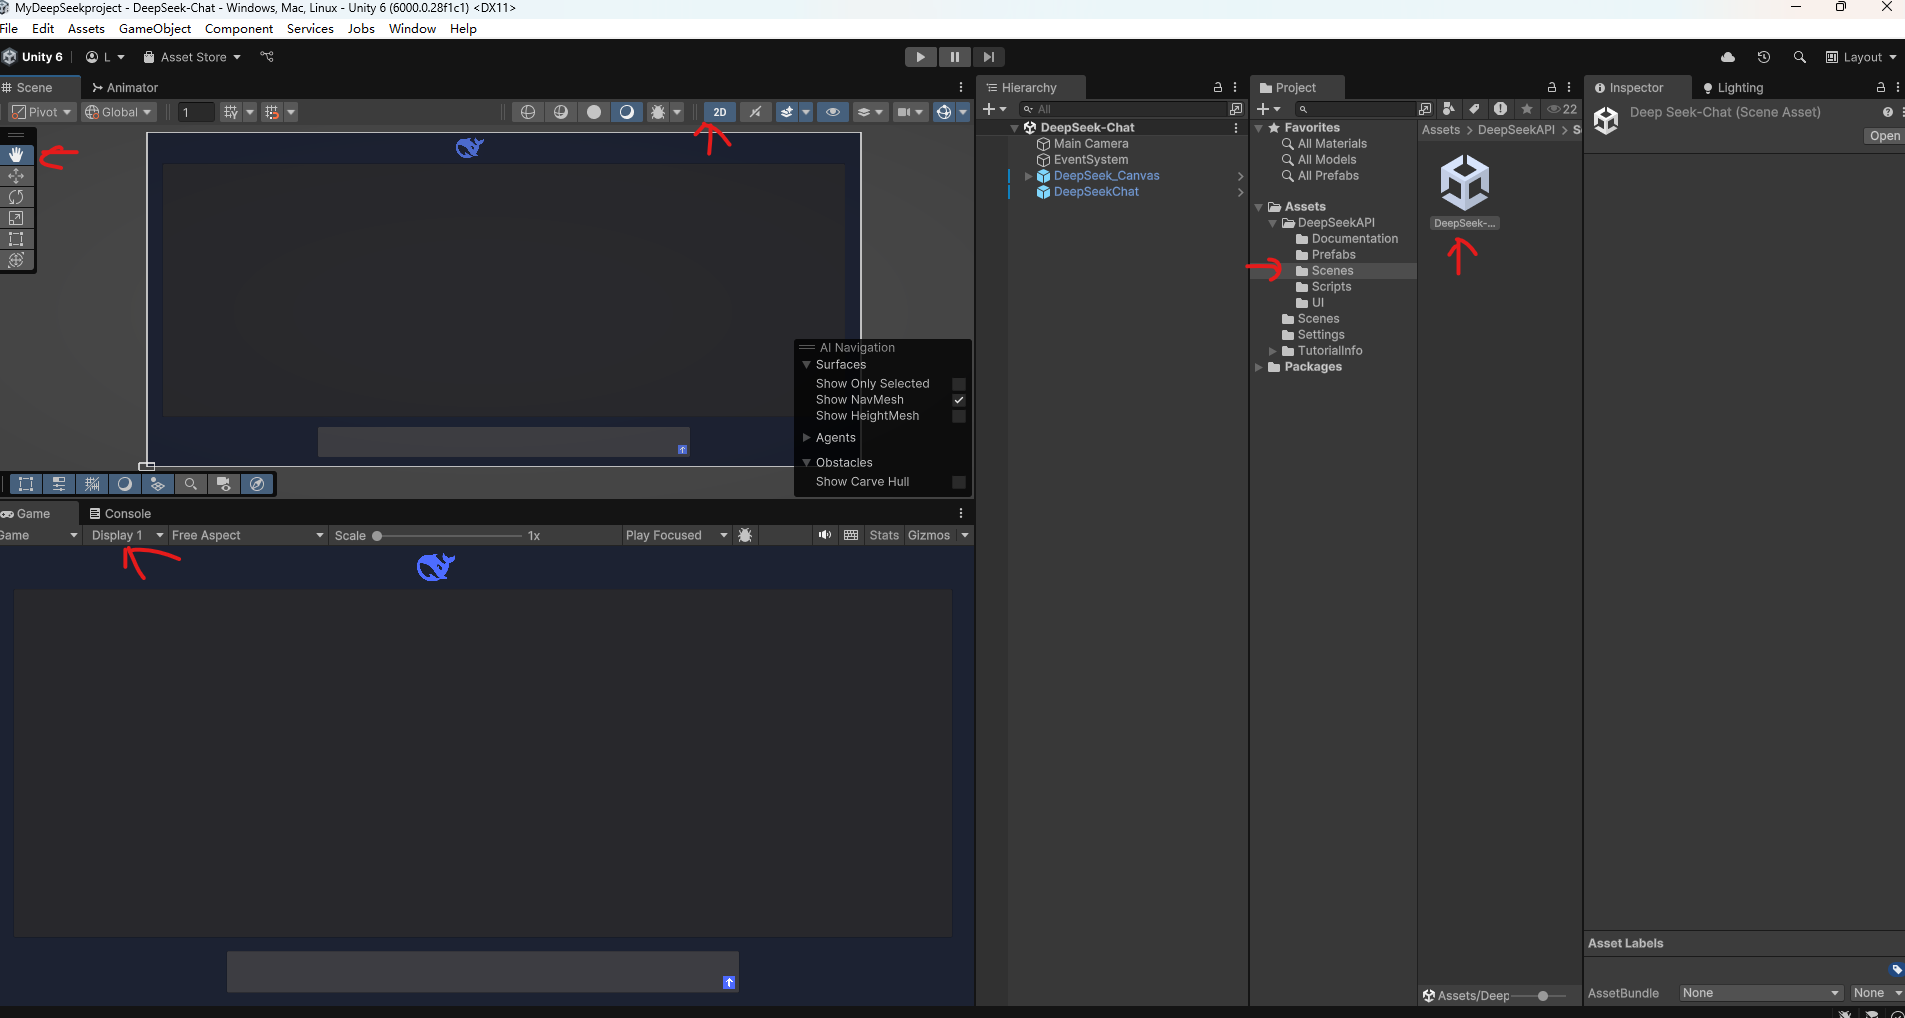
Task: Click the Stats button in Game view
Action: (x=884, y=536)
